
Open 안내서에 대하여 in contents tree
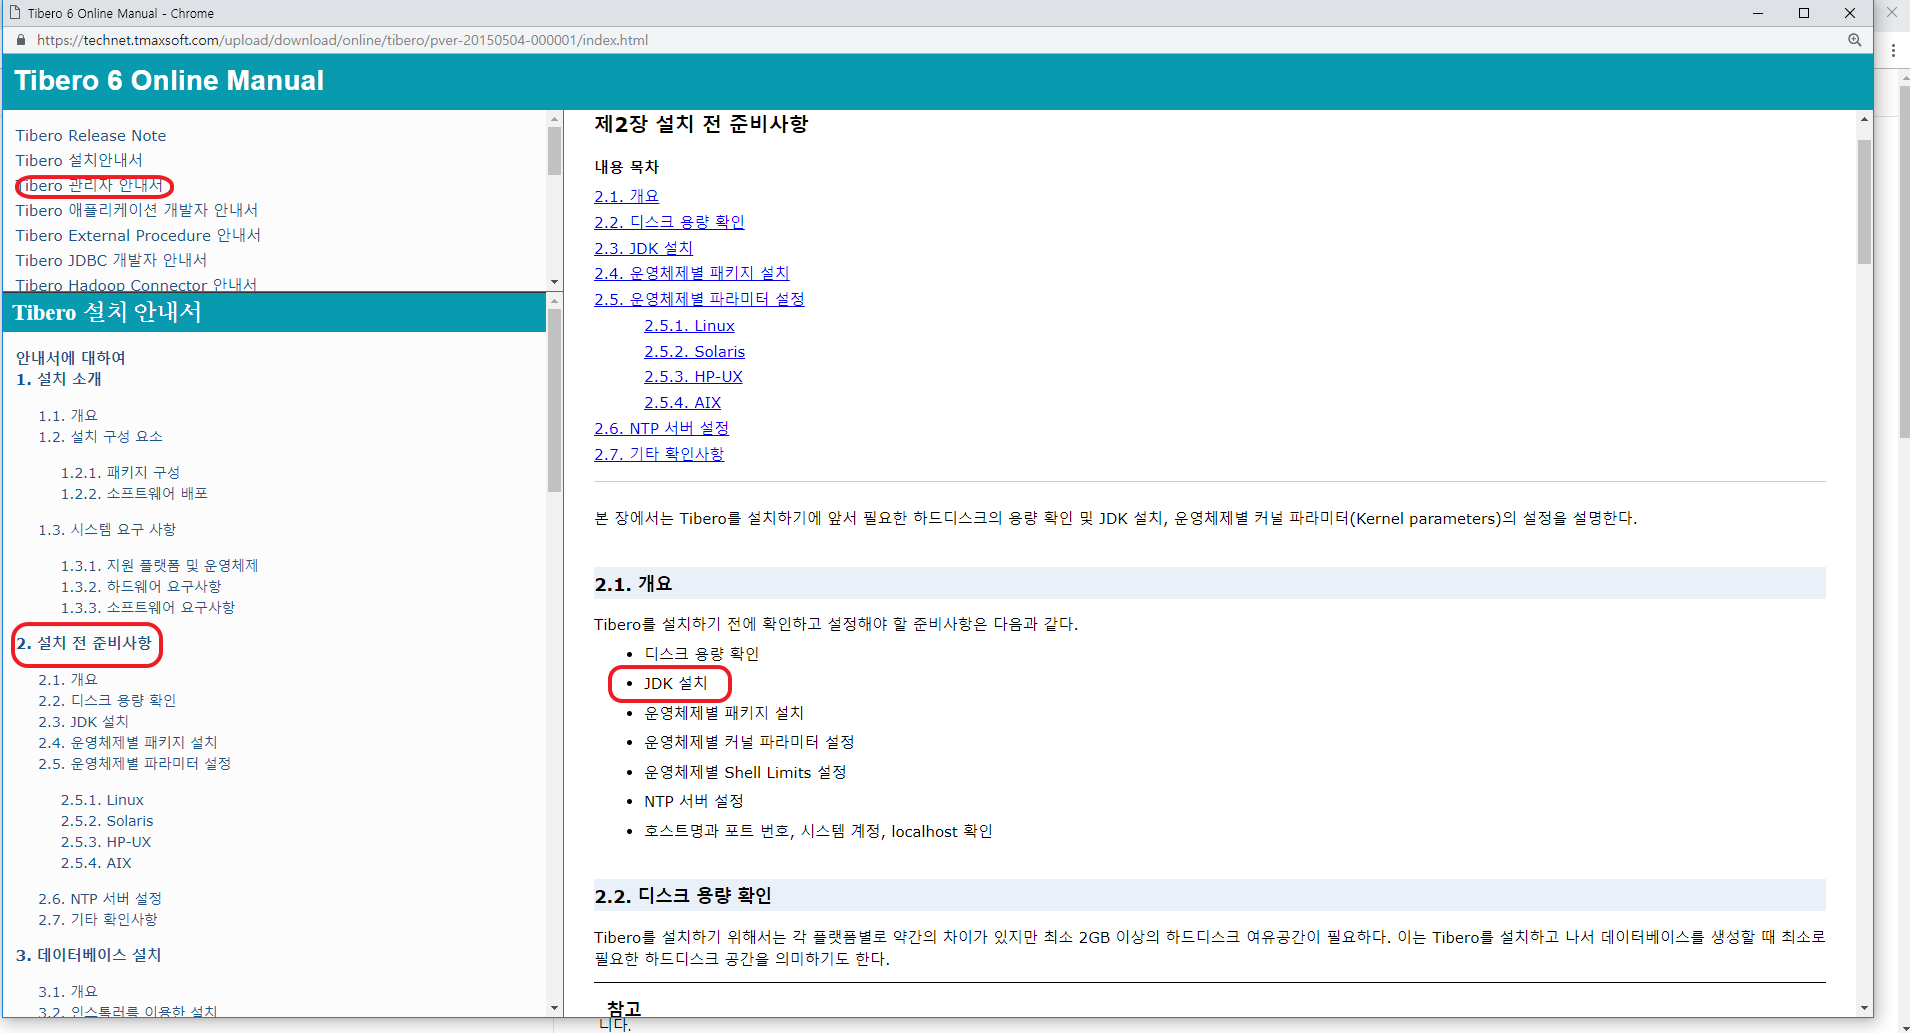(x=70, y=358)
